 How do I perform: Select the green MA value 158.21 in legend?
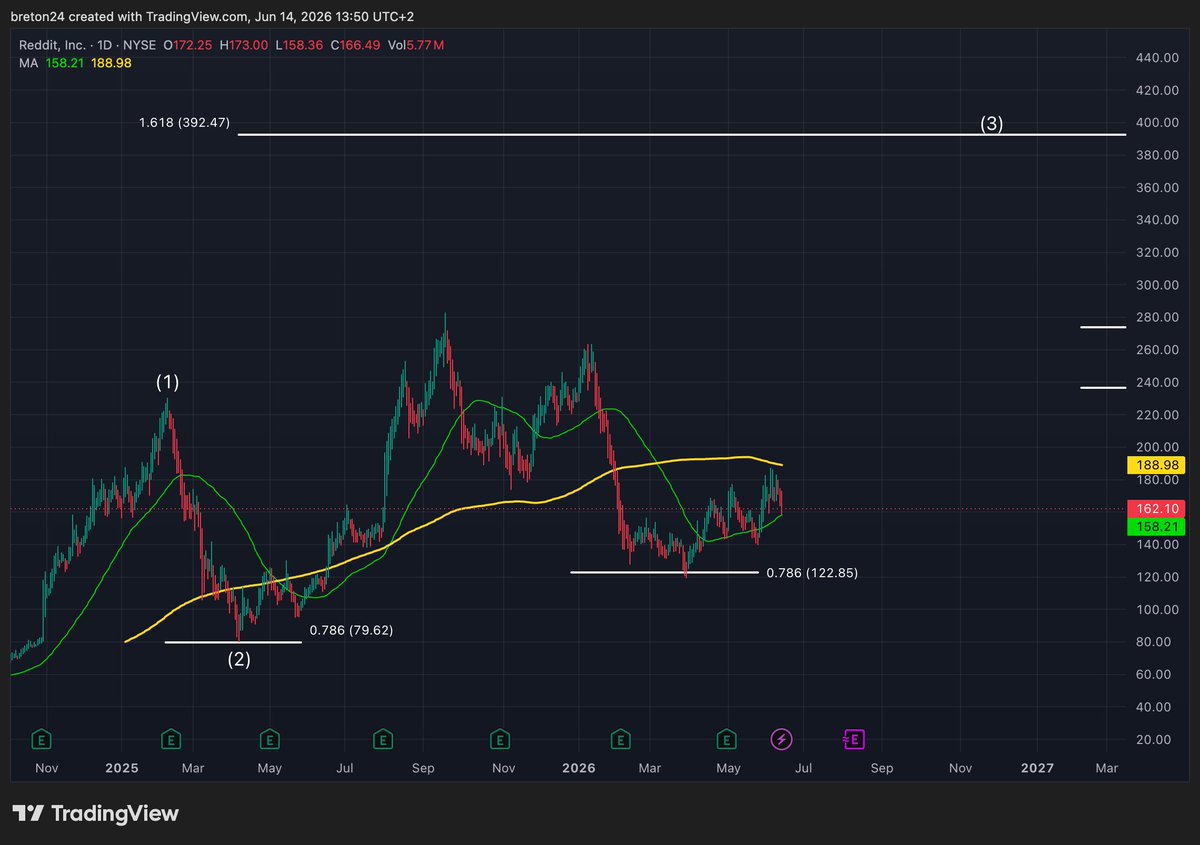65,63
